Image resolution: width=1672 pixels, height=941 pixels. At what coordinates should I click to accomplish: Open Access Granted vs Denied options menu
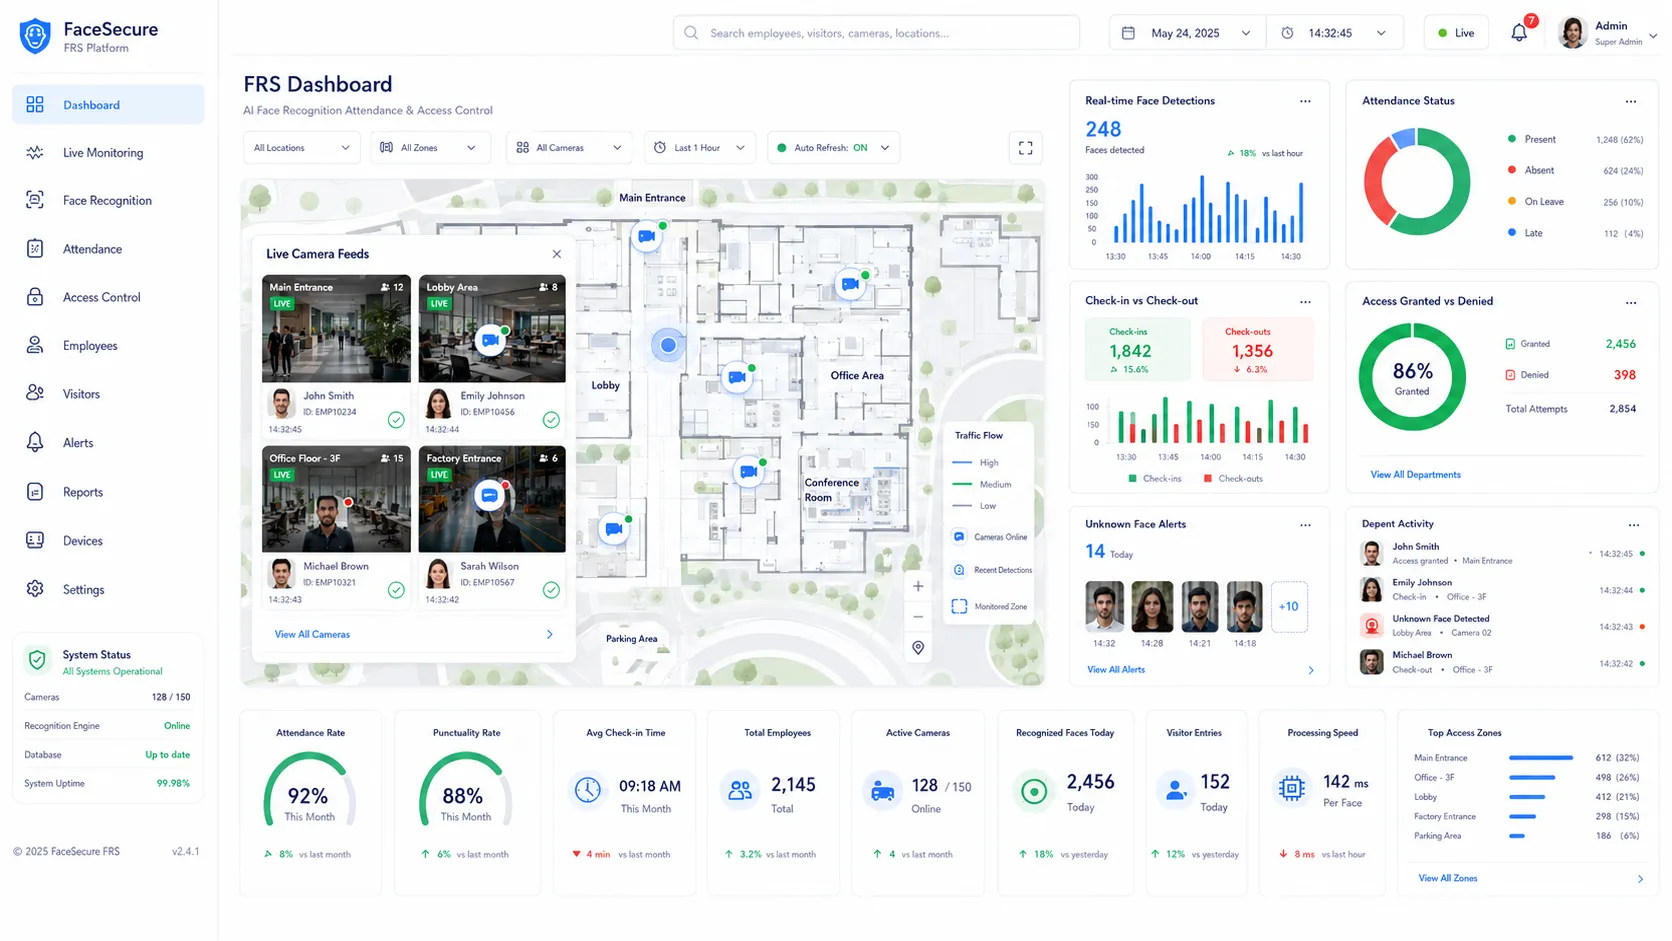point(1631,302)
